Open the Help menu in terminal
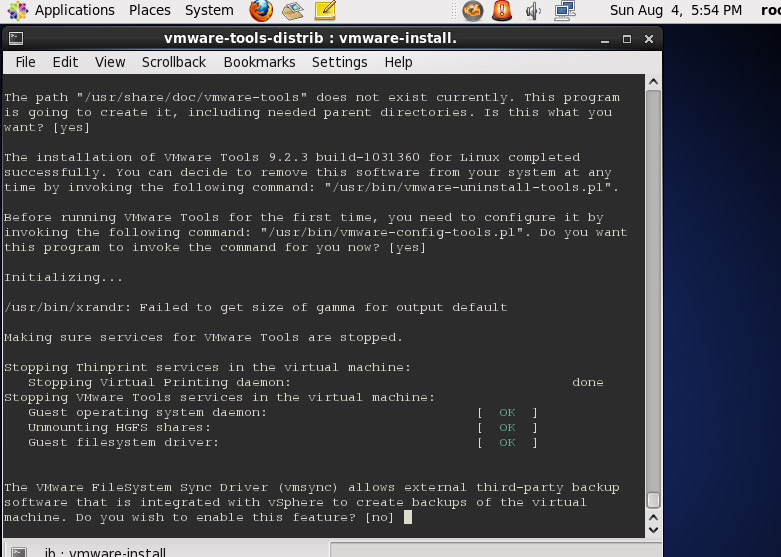This screenshot has height=557, width=781. pos(398,62)
